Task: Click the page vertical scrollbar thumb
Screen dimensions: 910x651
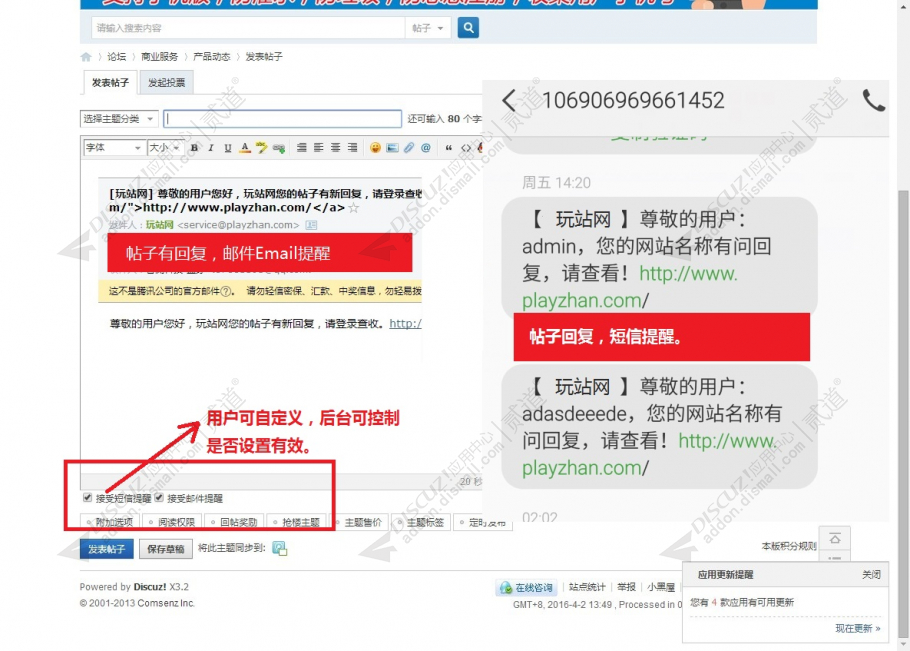Action: [x=903, y=412]
